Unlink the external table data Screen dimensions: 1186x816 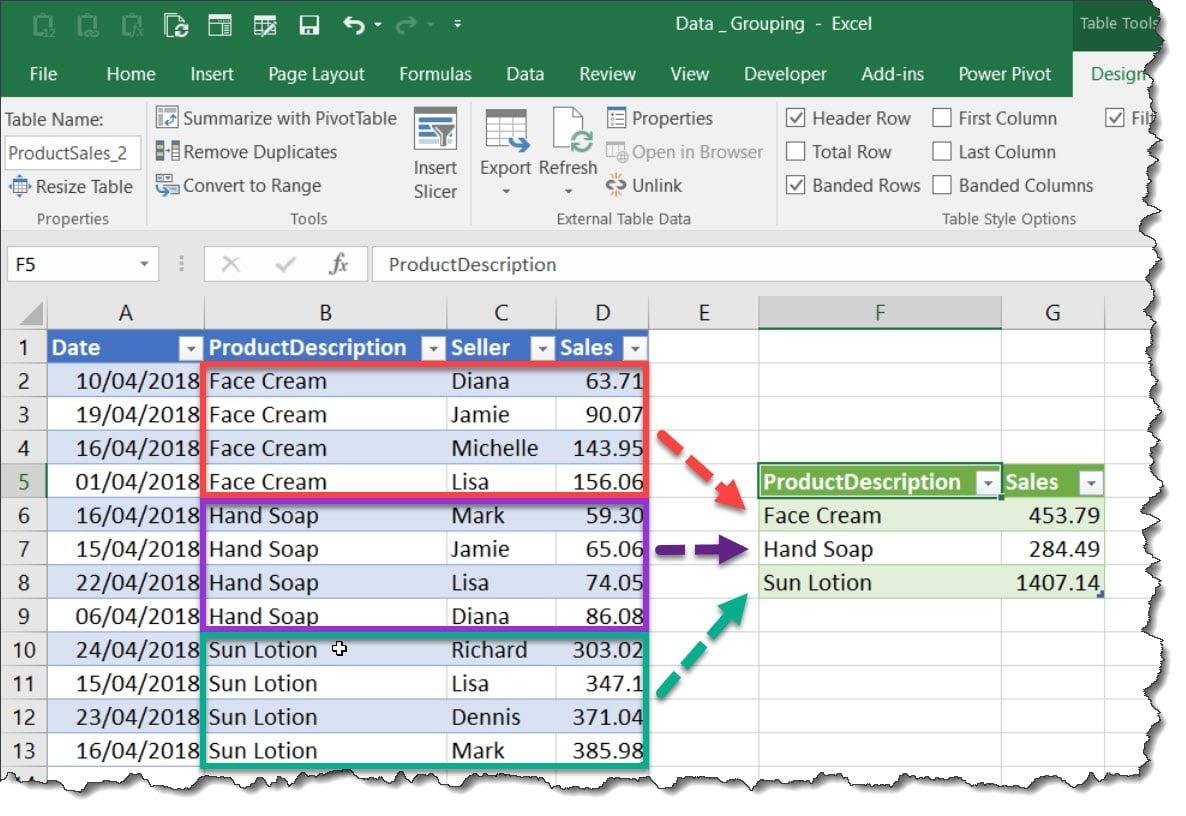[x=656, y=186]
